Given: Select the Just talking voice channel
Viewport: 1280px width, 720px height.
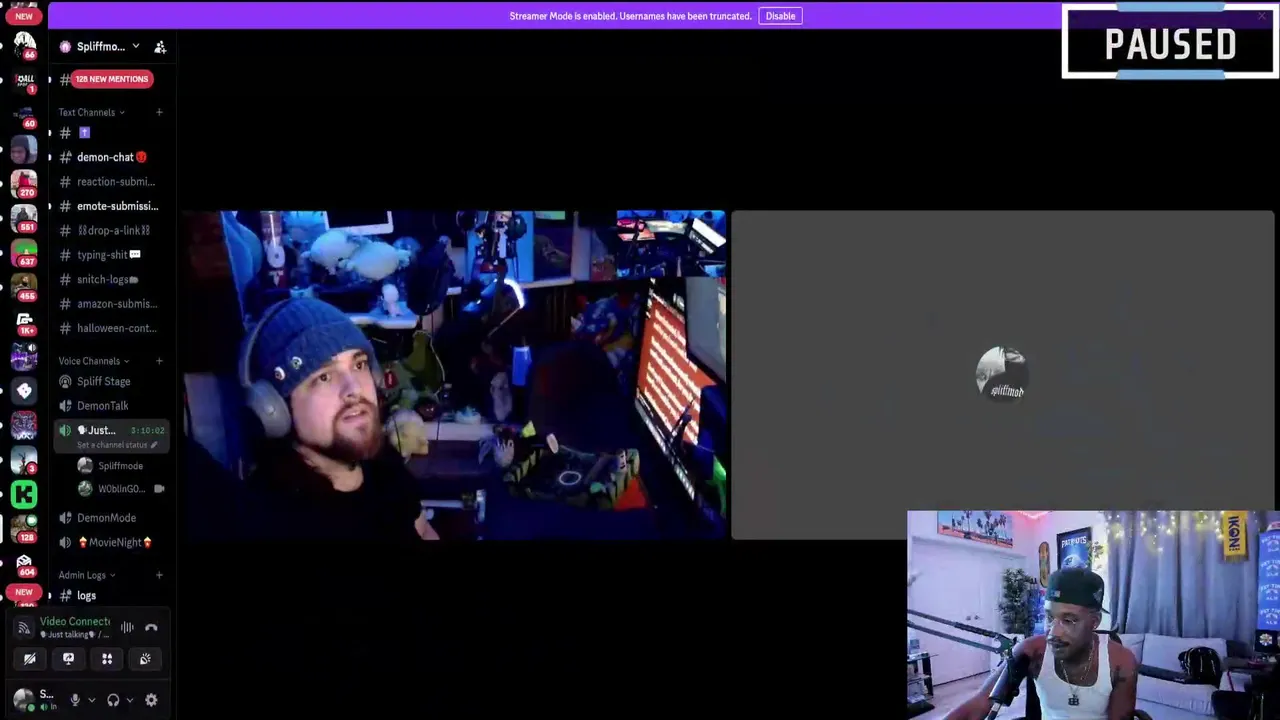Looking at the screenshot, I should pos(111,436).
